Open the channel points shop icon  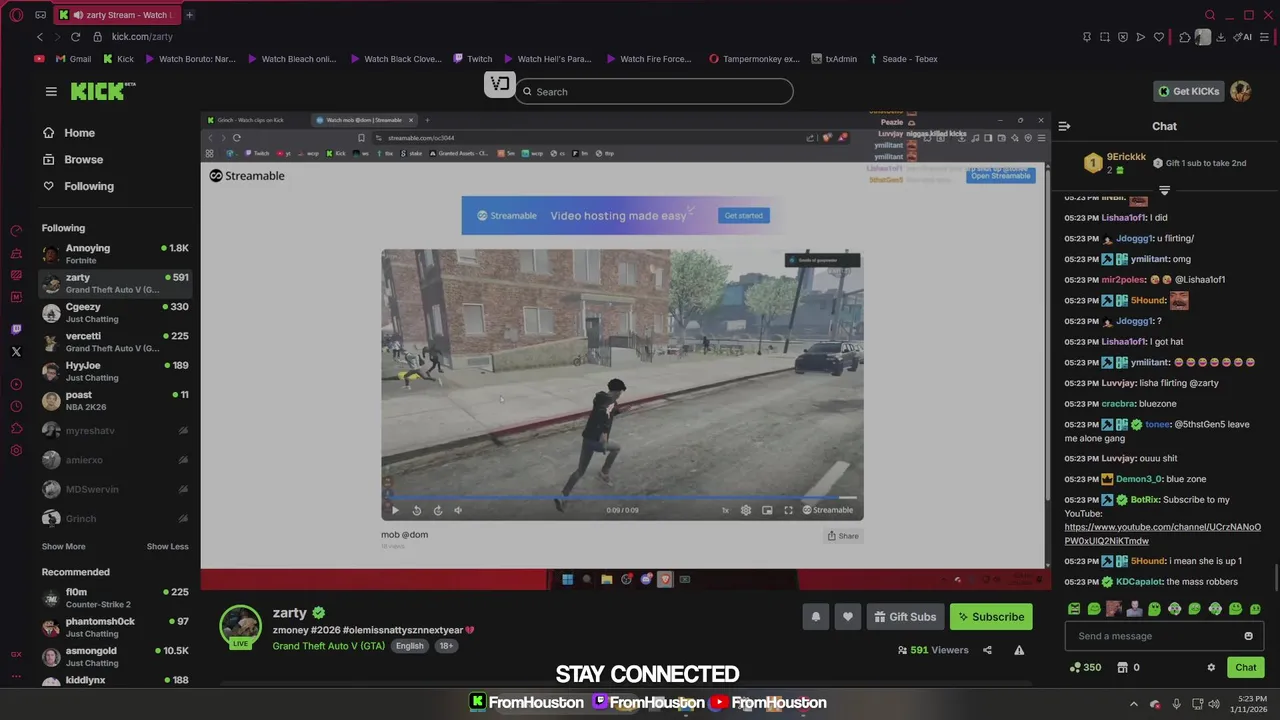click(1122, 667)
